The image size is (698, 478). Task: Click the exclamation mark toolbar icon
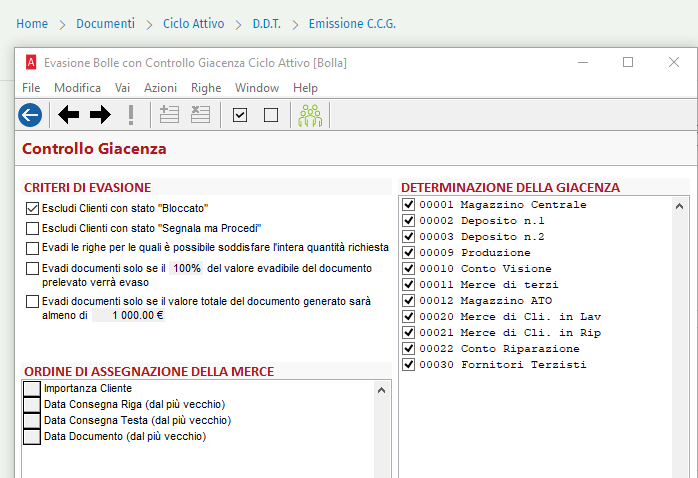(131, 115)
